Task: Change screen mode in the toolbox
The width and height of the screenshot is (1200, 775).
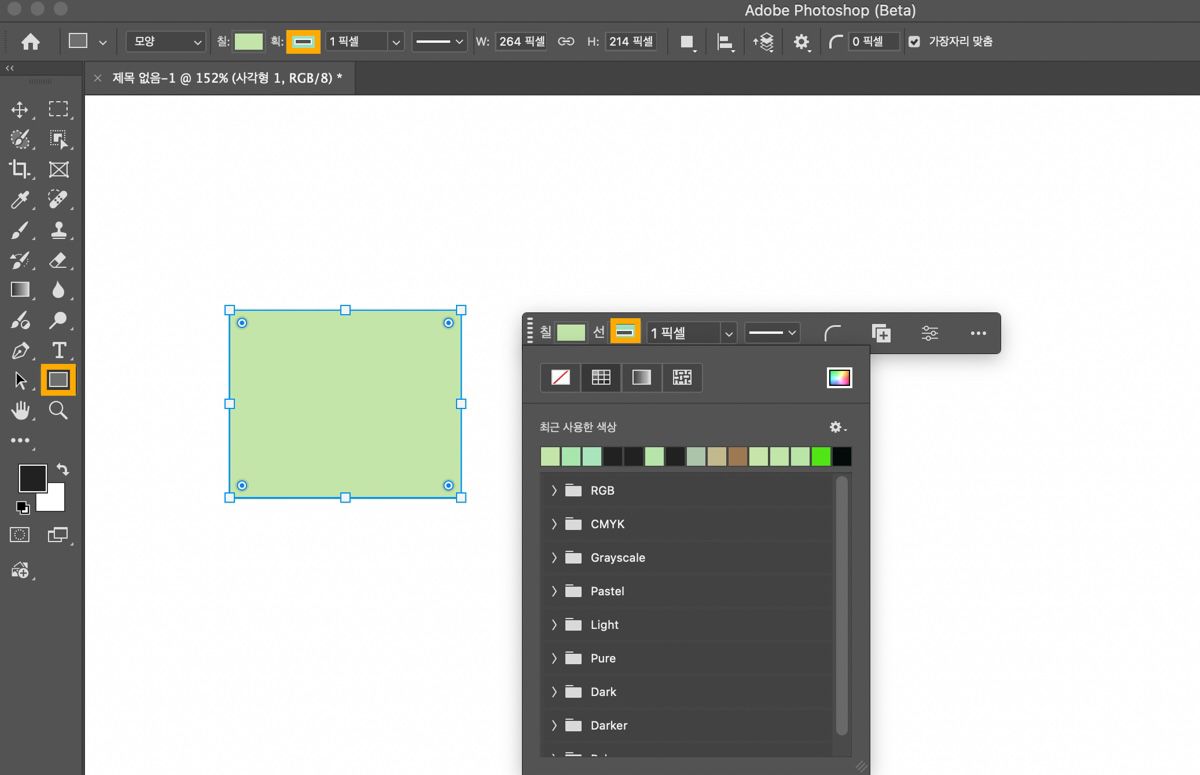Action: coord(59,535)
